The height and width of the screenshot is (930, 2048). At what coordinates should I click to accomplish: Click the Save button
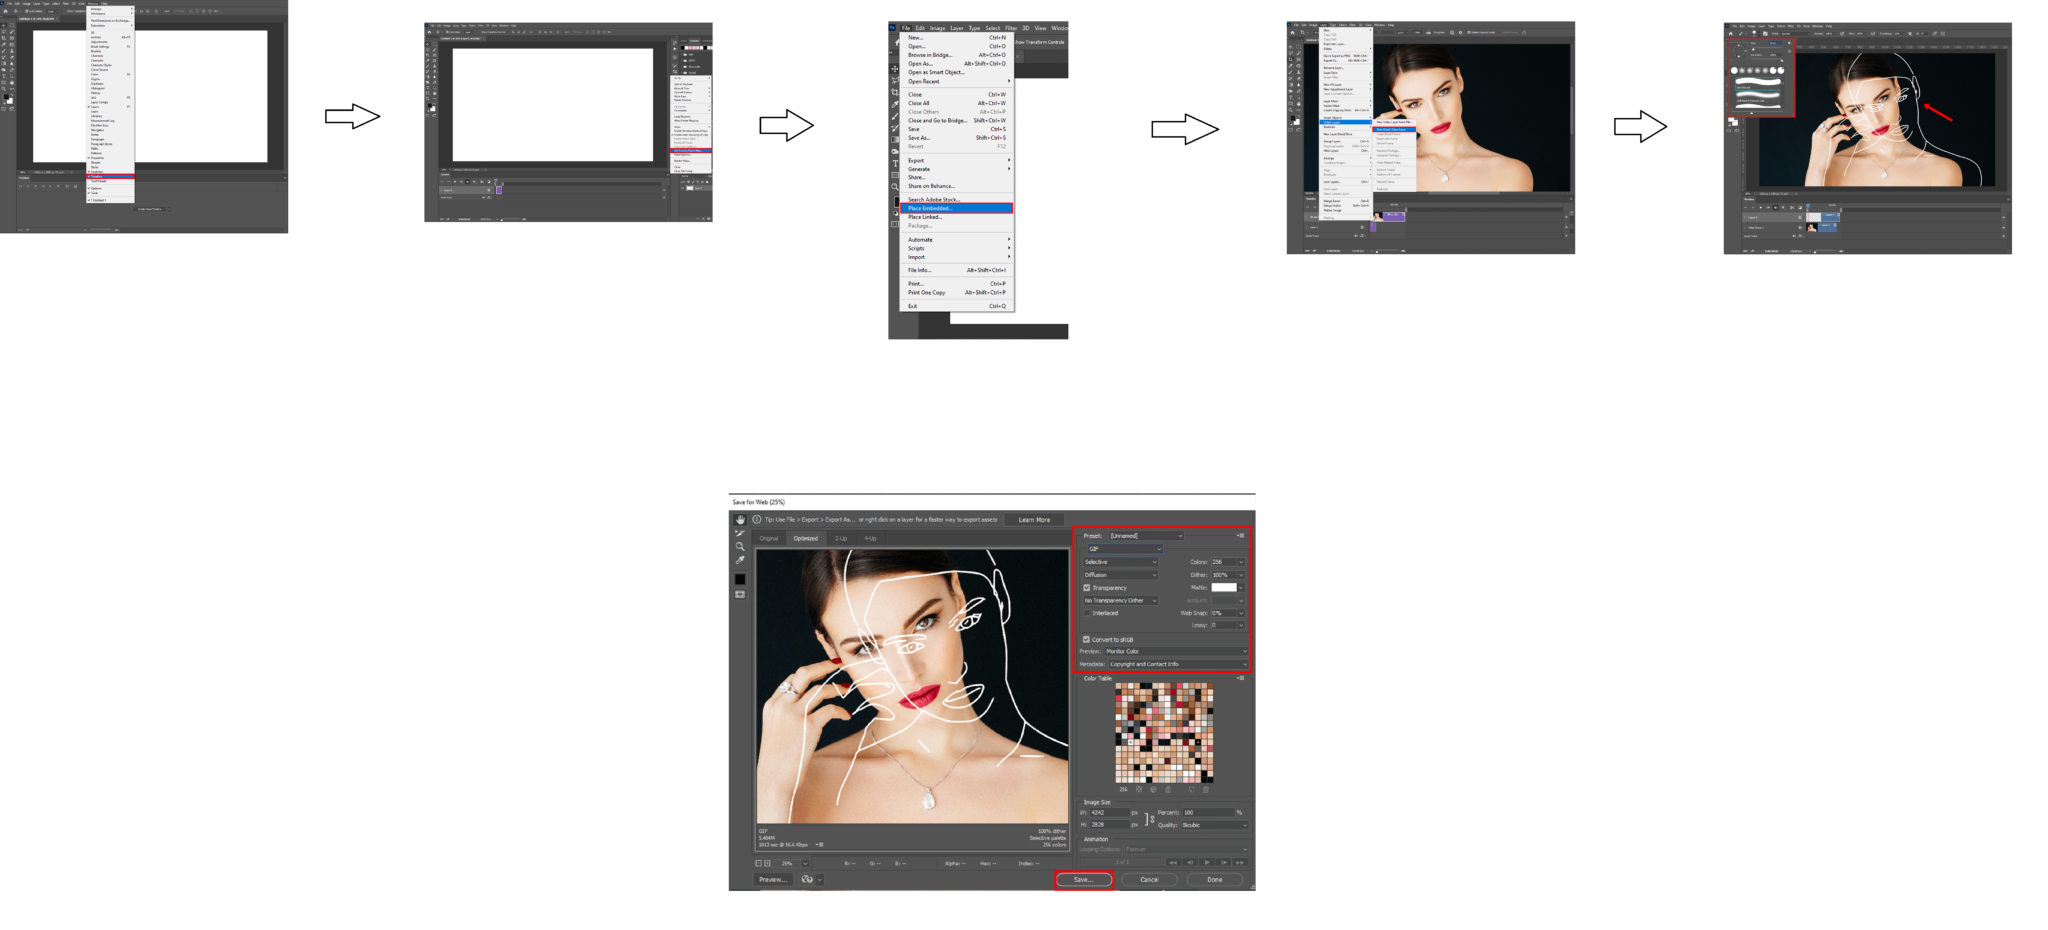click(x=1083, y=880)
